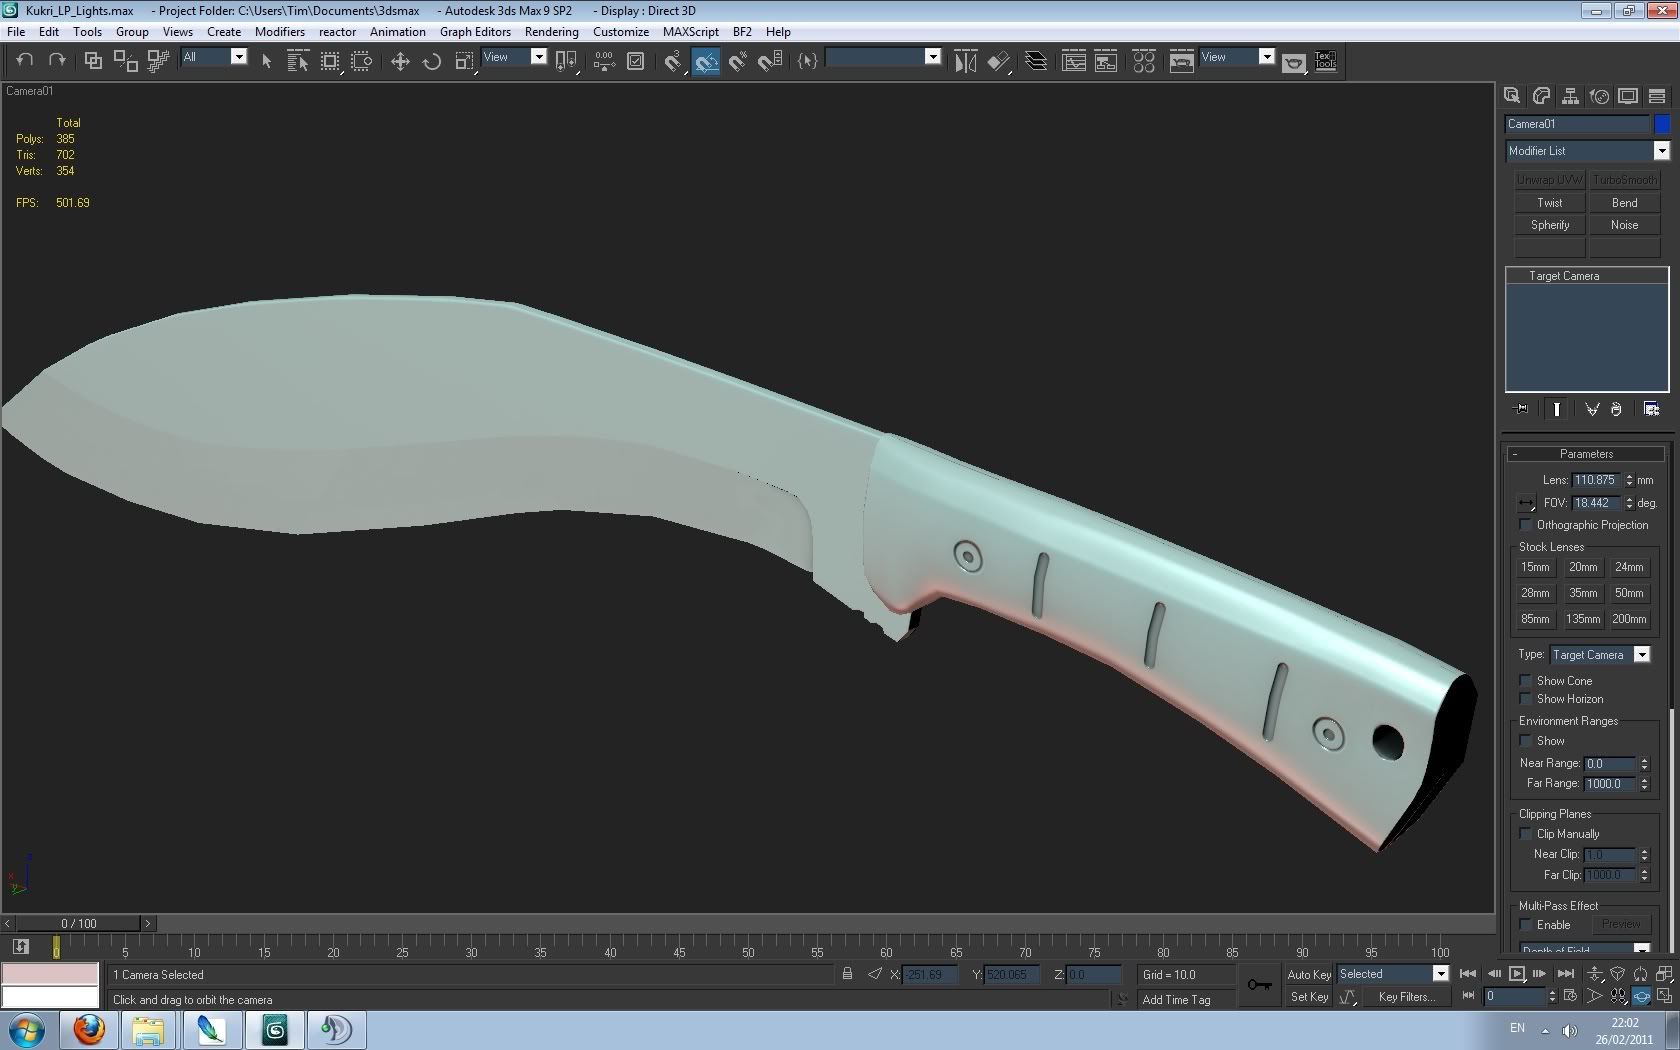Click the 35mm stock lens button

(x=1583, y=593)
